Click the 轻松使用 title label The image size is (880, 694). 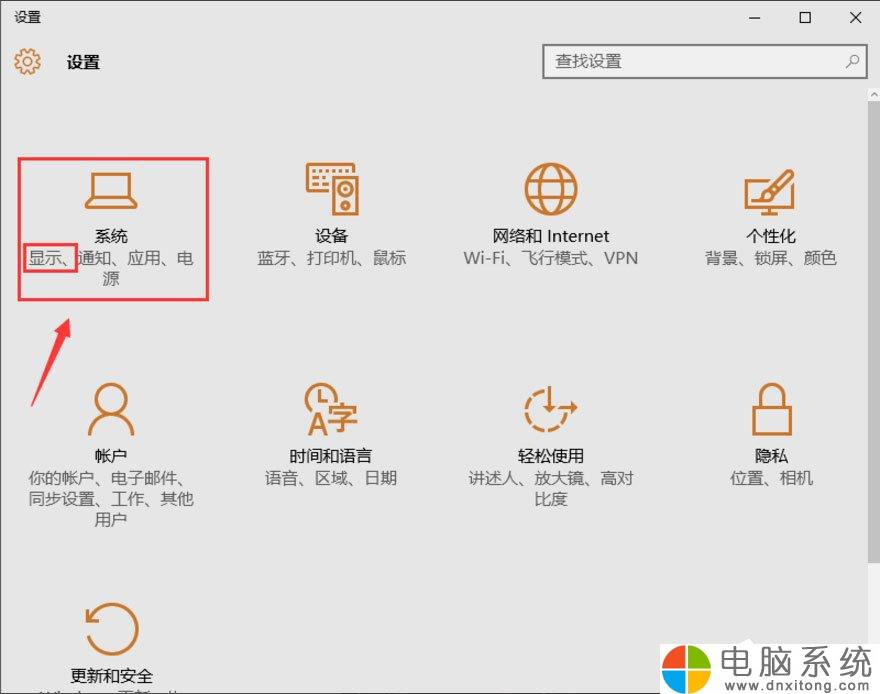point(551,456)
